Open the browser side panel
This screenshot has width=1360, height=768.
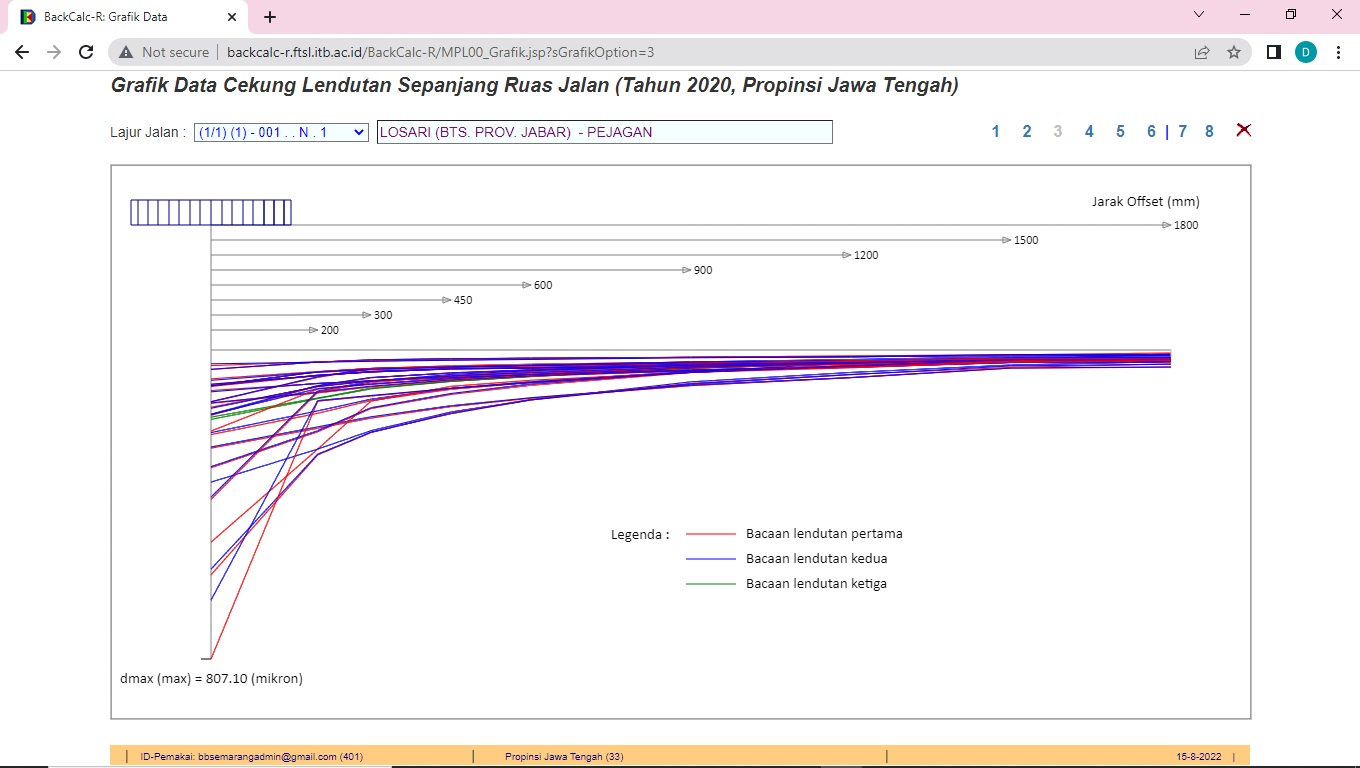click(x=1273, y=52)
